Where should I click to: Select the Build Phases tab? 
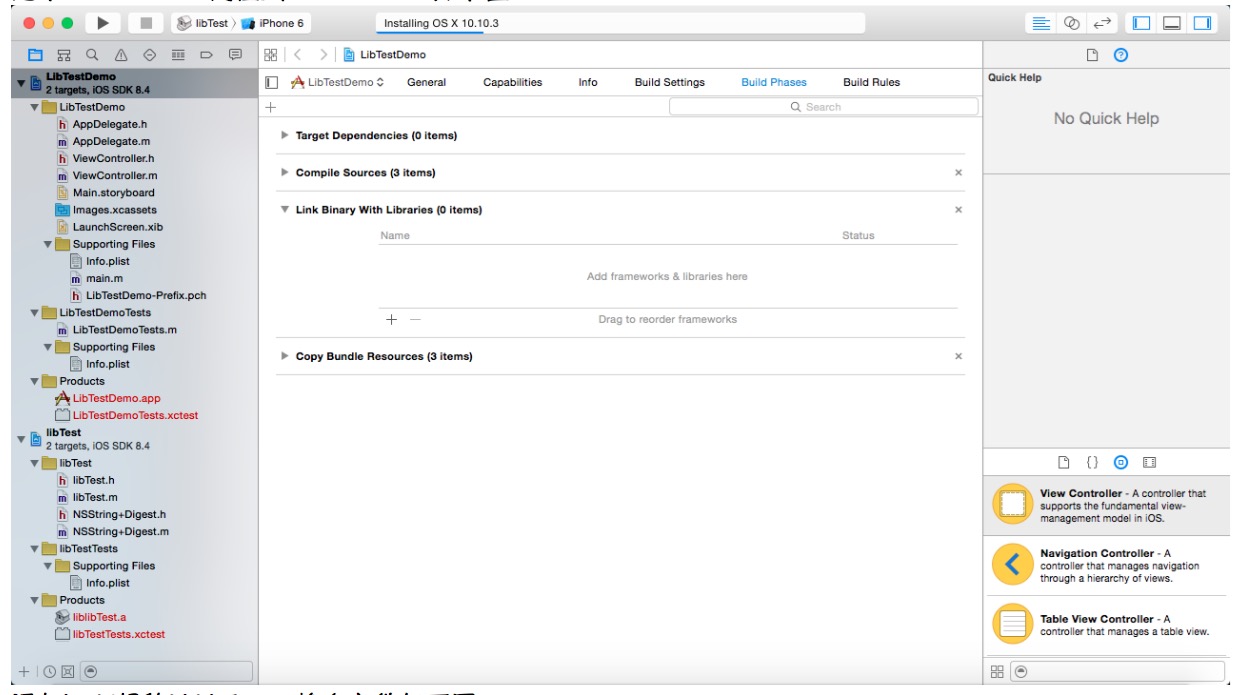pyautogui.click(x=774, y=82)
